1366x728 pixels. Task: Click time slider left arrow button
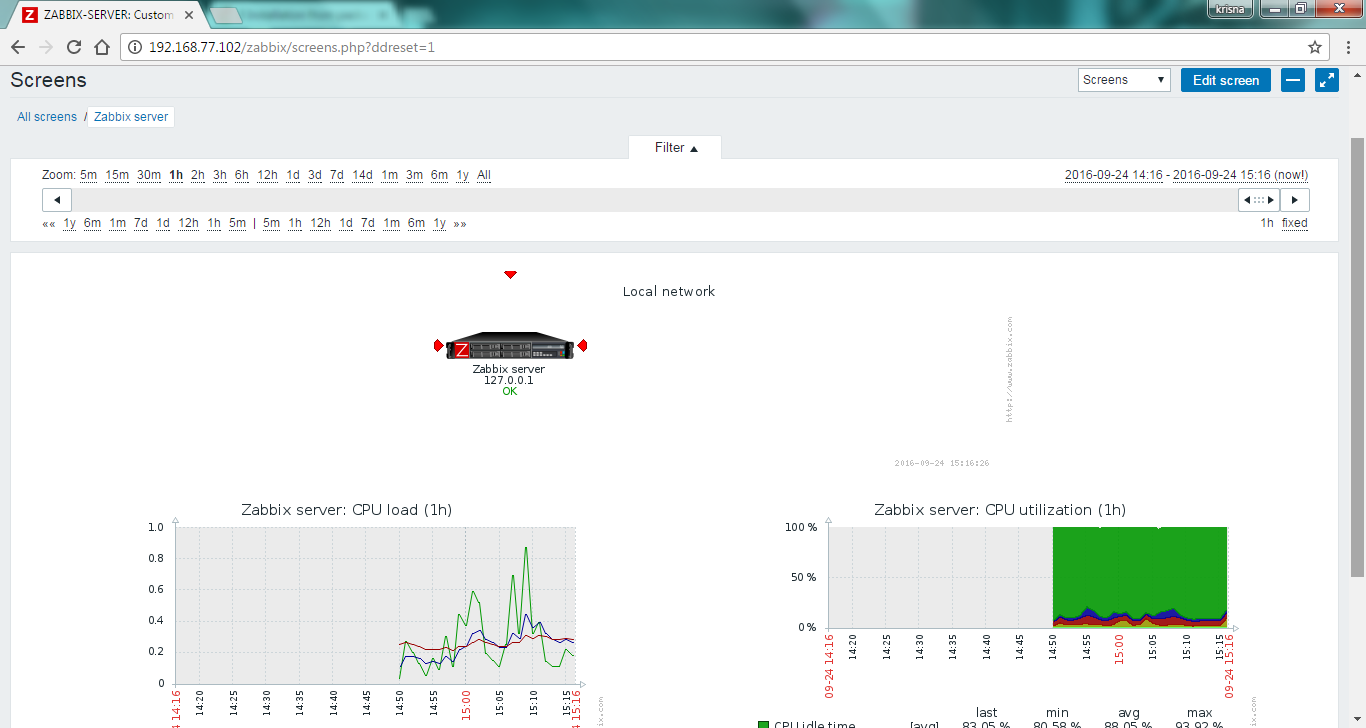point(56,200)
